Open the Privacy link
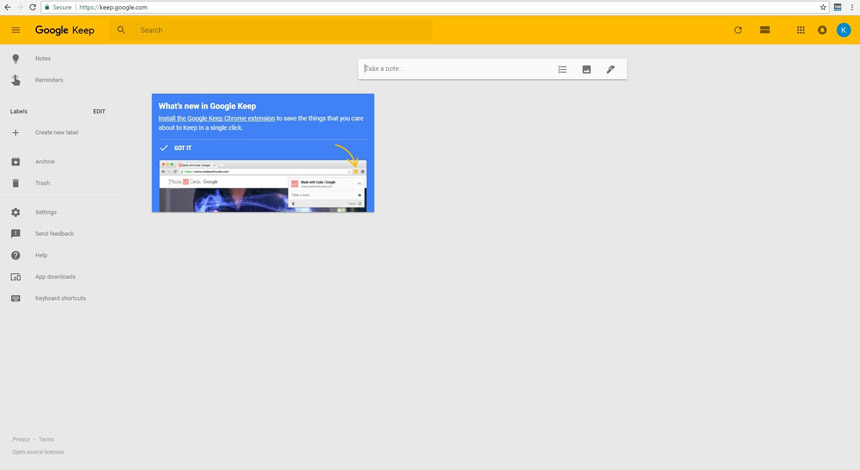The image size is (860, 470). pos(21,439)
